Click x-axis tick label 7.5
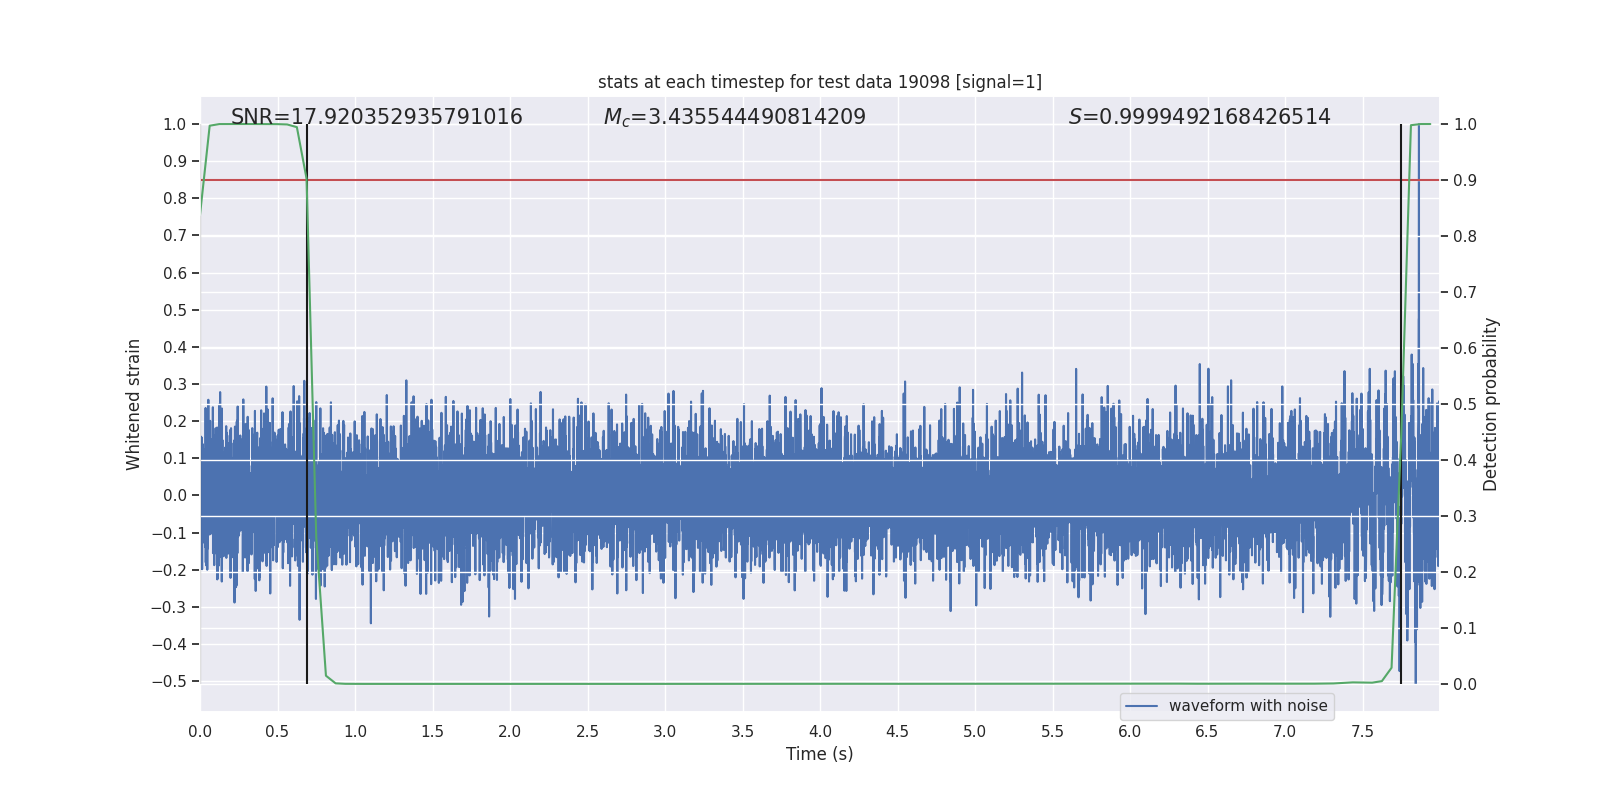The image size is (1600, 800). click(1362, 732)
